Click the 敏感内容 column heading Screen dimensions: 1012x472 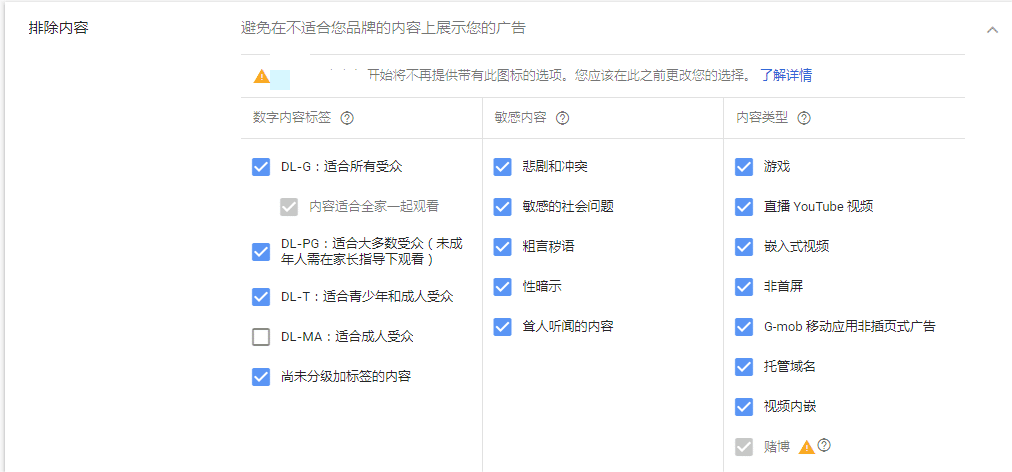coord(521,118)
